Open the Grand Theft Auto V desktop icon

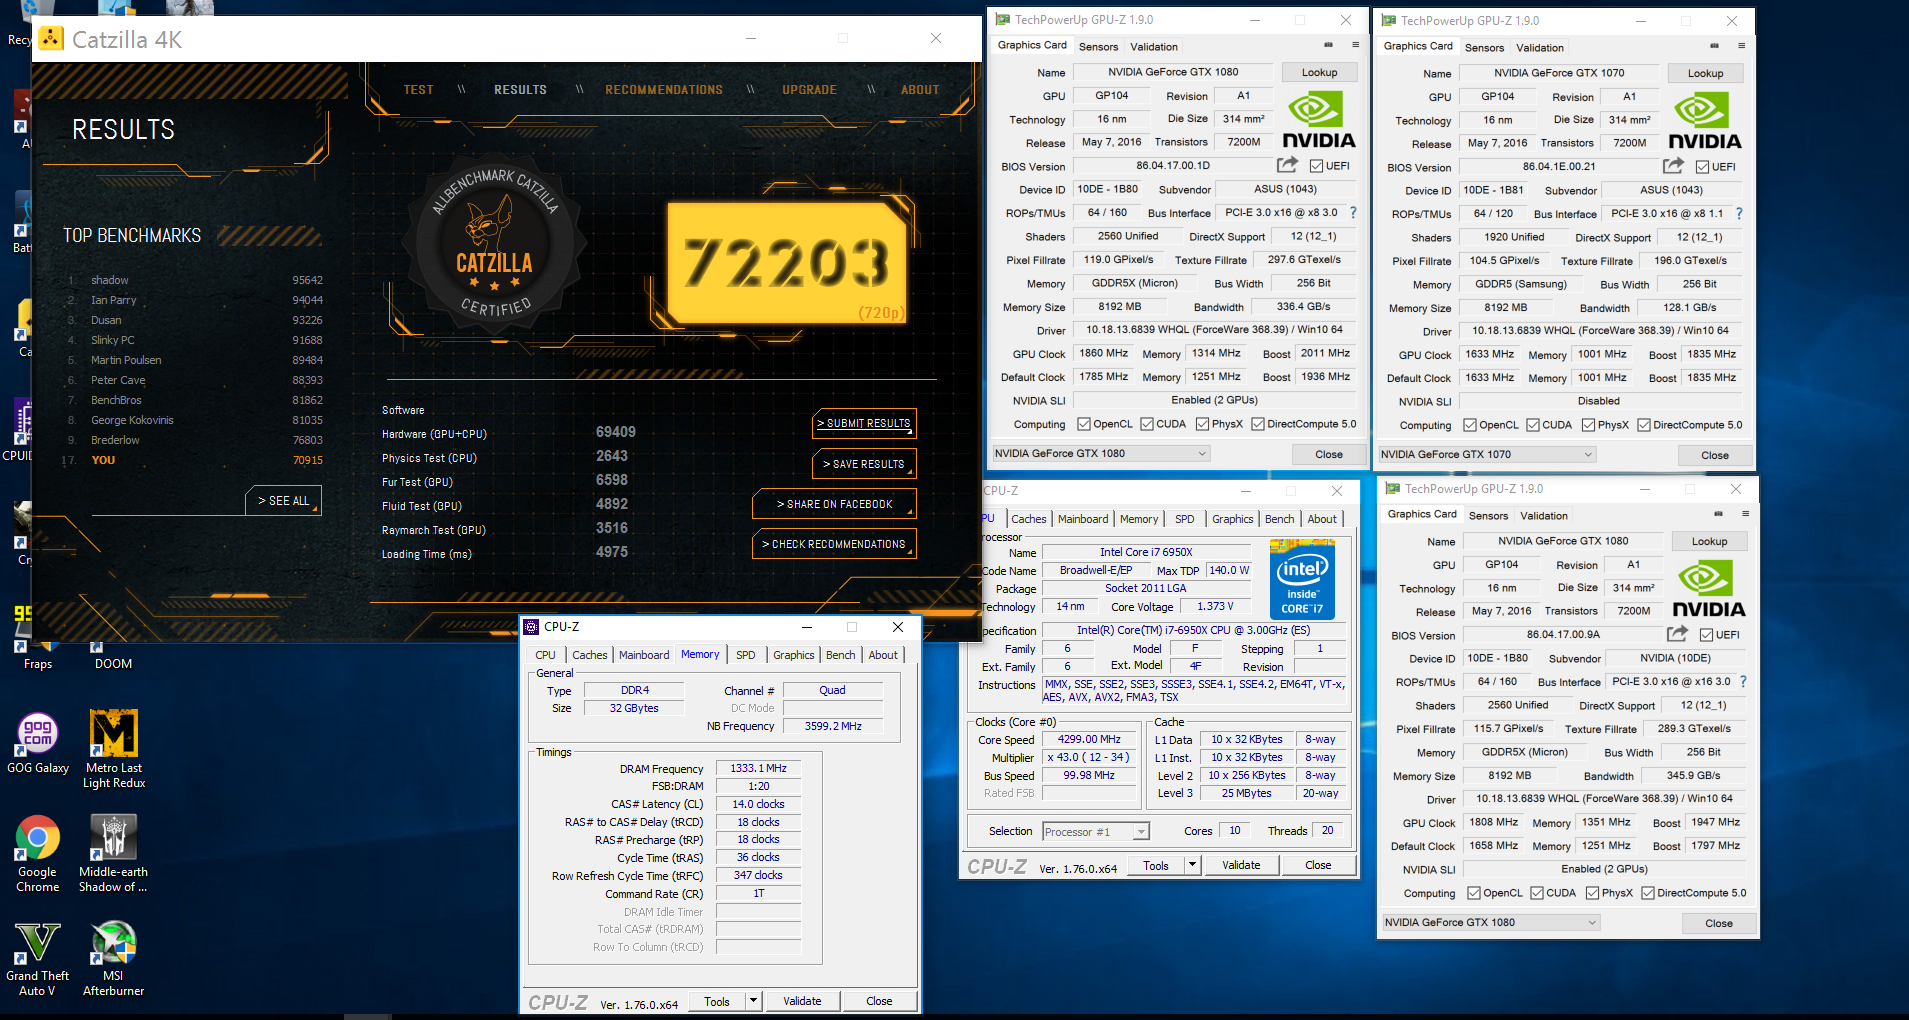pyautogui.click(x=37, y=957)
